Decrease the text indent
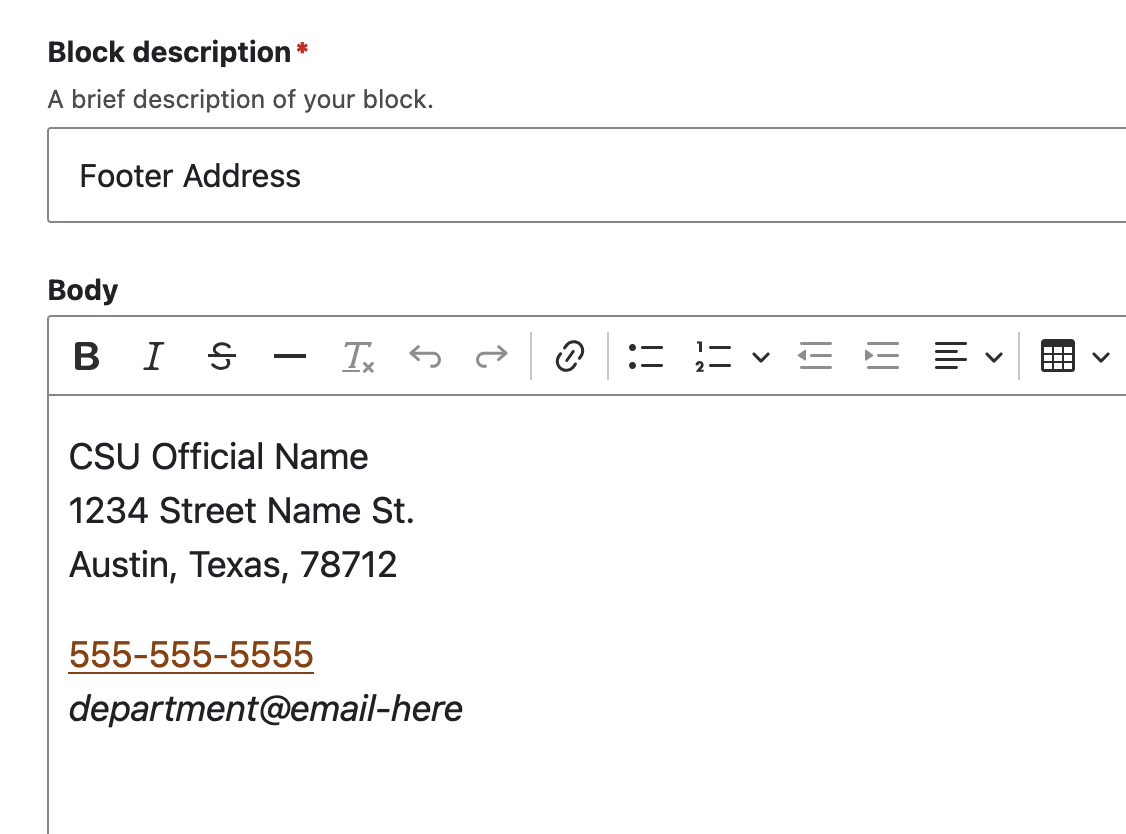 (x=815, y=356)
